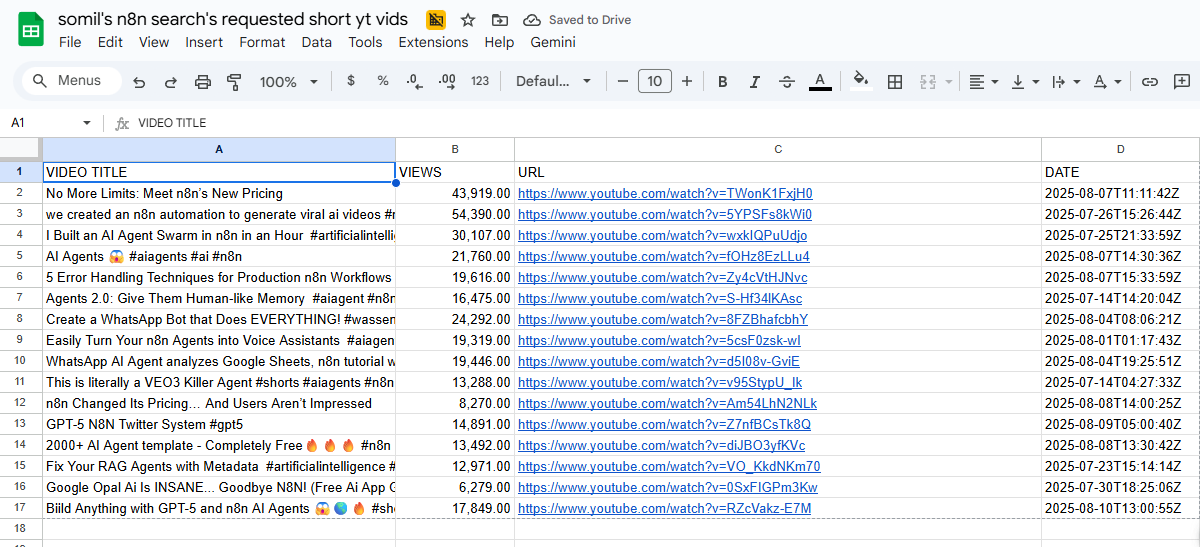Open the Extensions menu
Viewport: 1200px width, 547px height.
coord(433,42)
